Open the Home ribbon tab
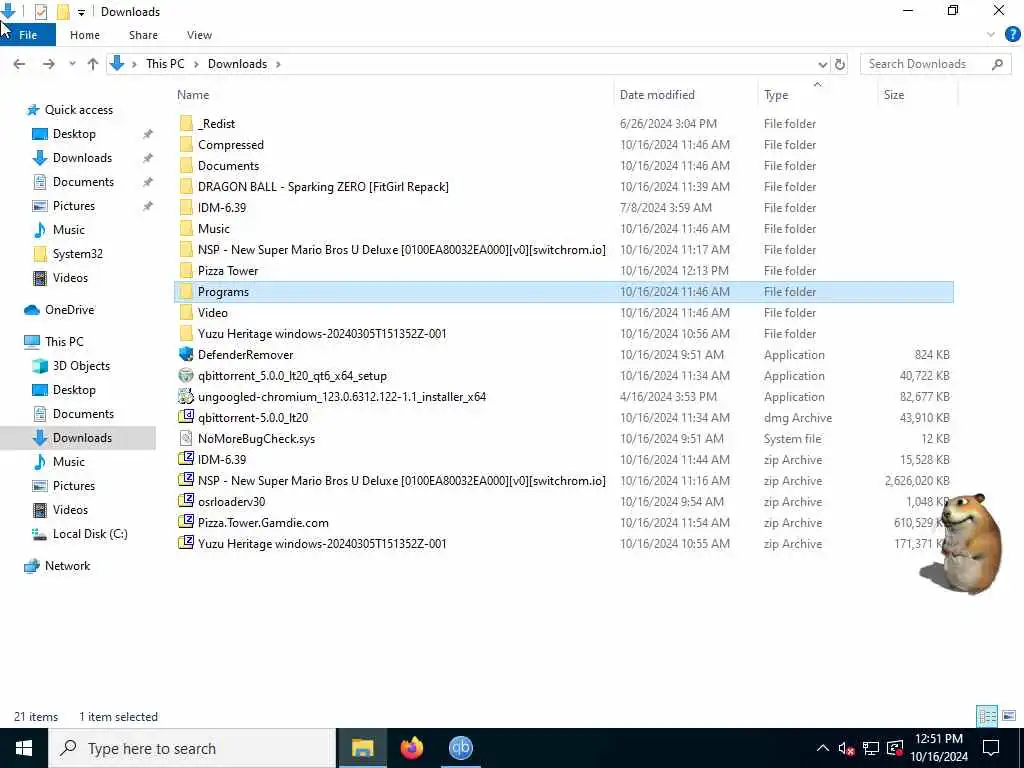This screenshot has height=768, width=1024. point(85,35)
